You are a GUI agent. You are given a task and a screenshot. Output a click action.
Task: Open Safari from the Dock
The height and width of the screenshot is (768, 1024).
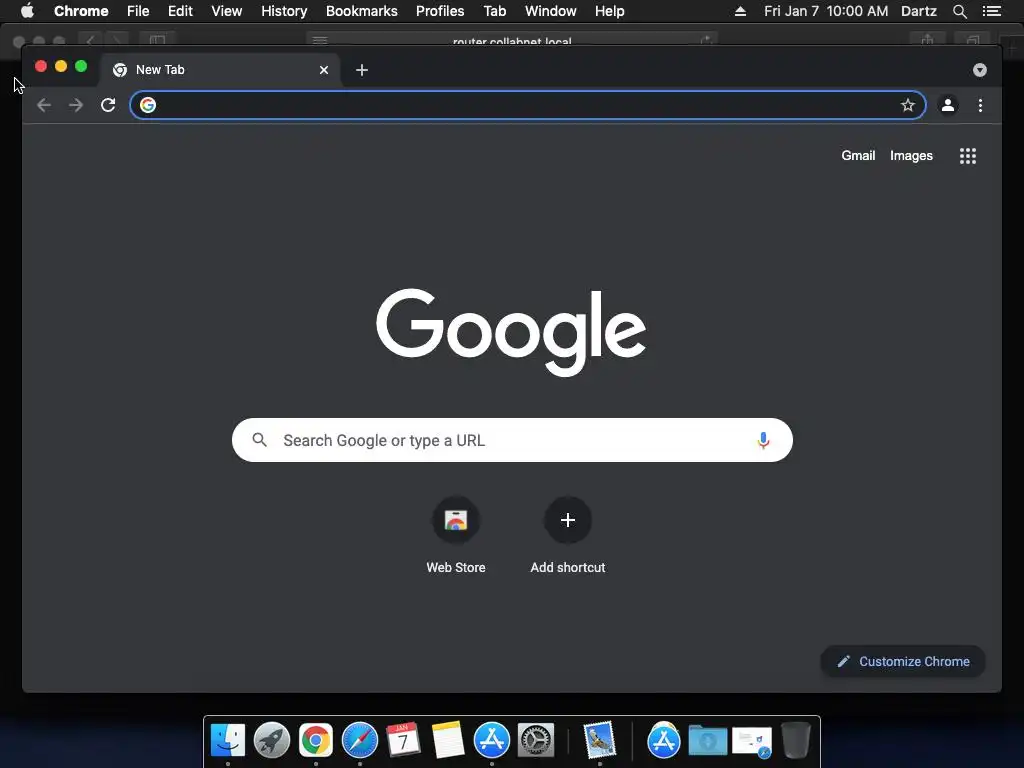tap(360, 740)
